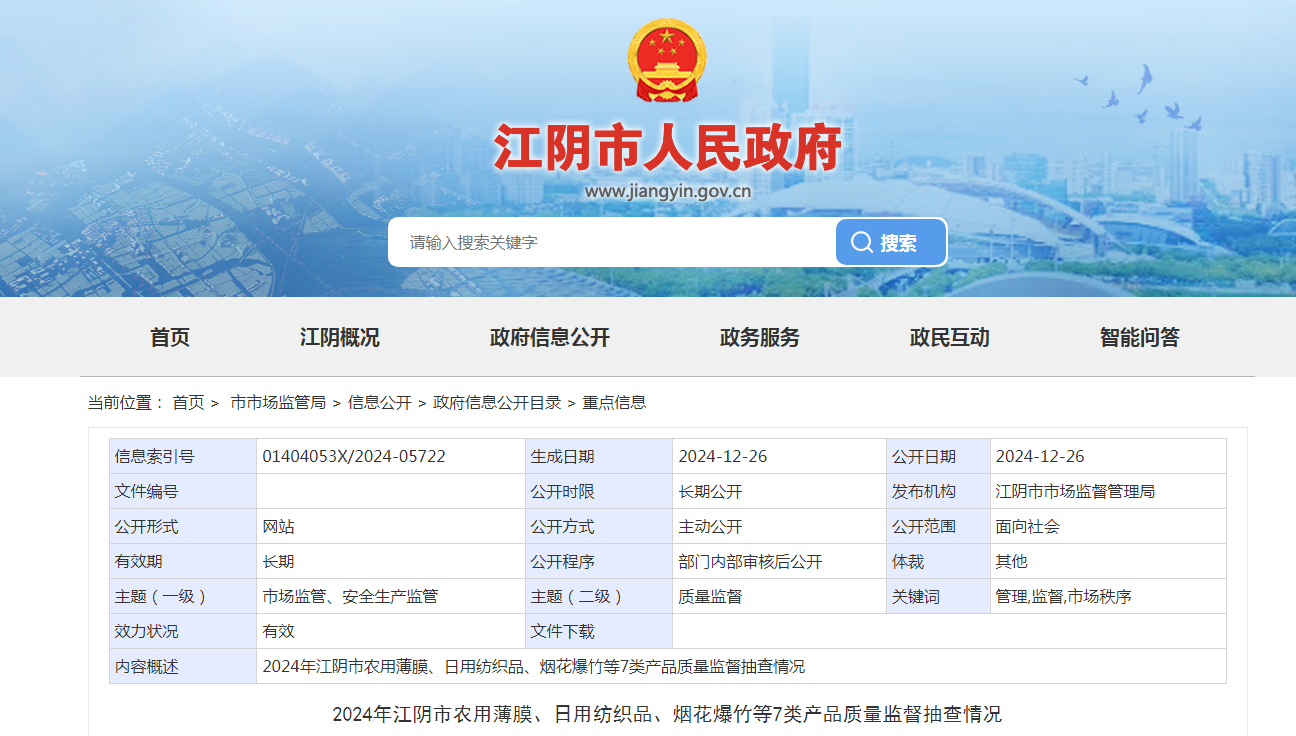
Task: Click the 搜索 search button
Action: tap(891, 242)
